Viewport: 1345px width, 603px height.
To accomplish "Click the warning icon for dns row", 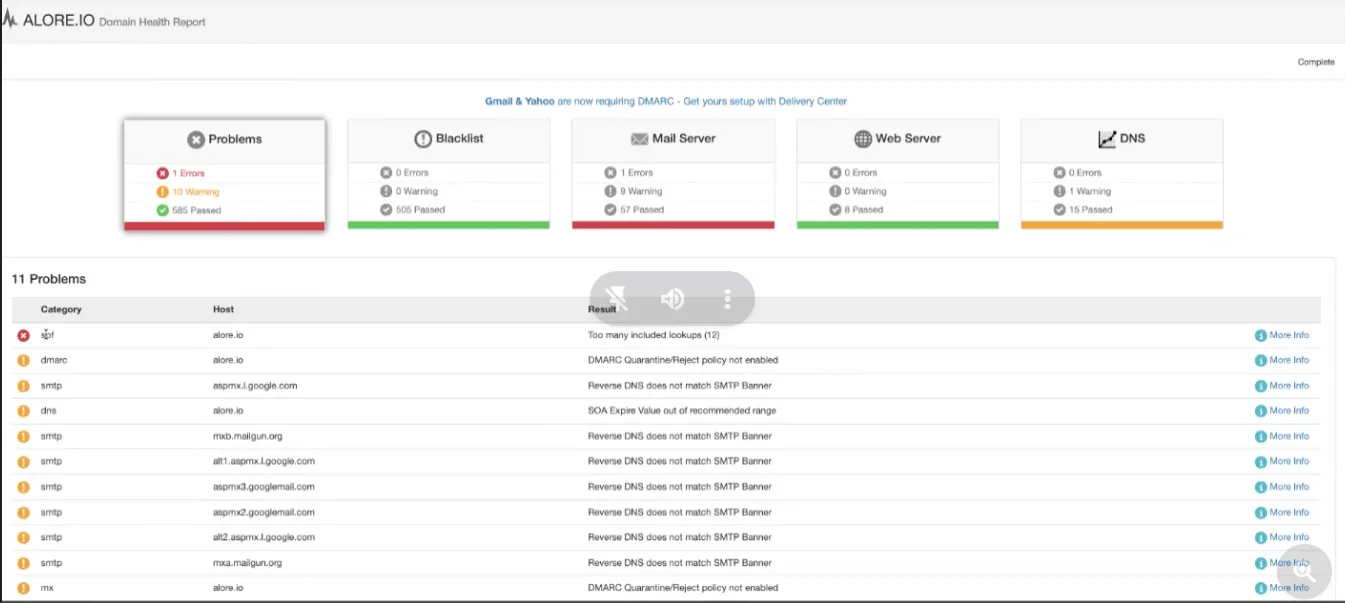I will click(x=24, y=411).
